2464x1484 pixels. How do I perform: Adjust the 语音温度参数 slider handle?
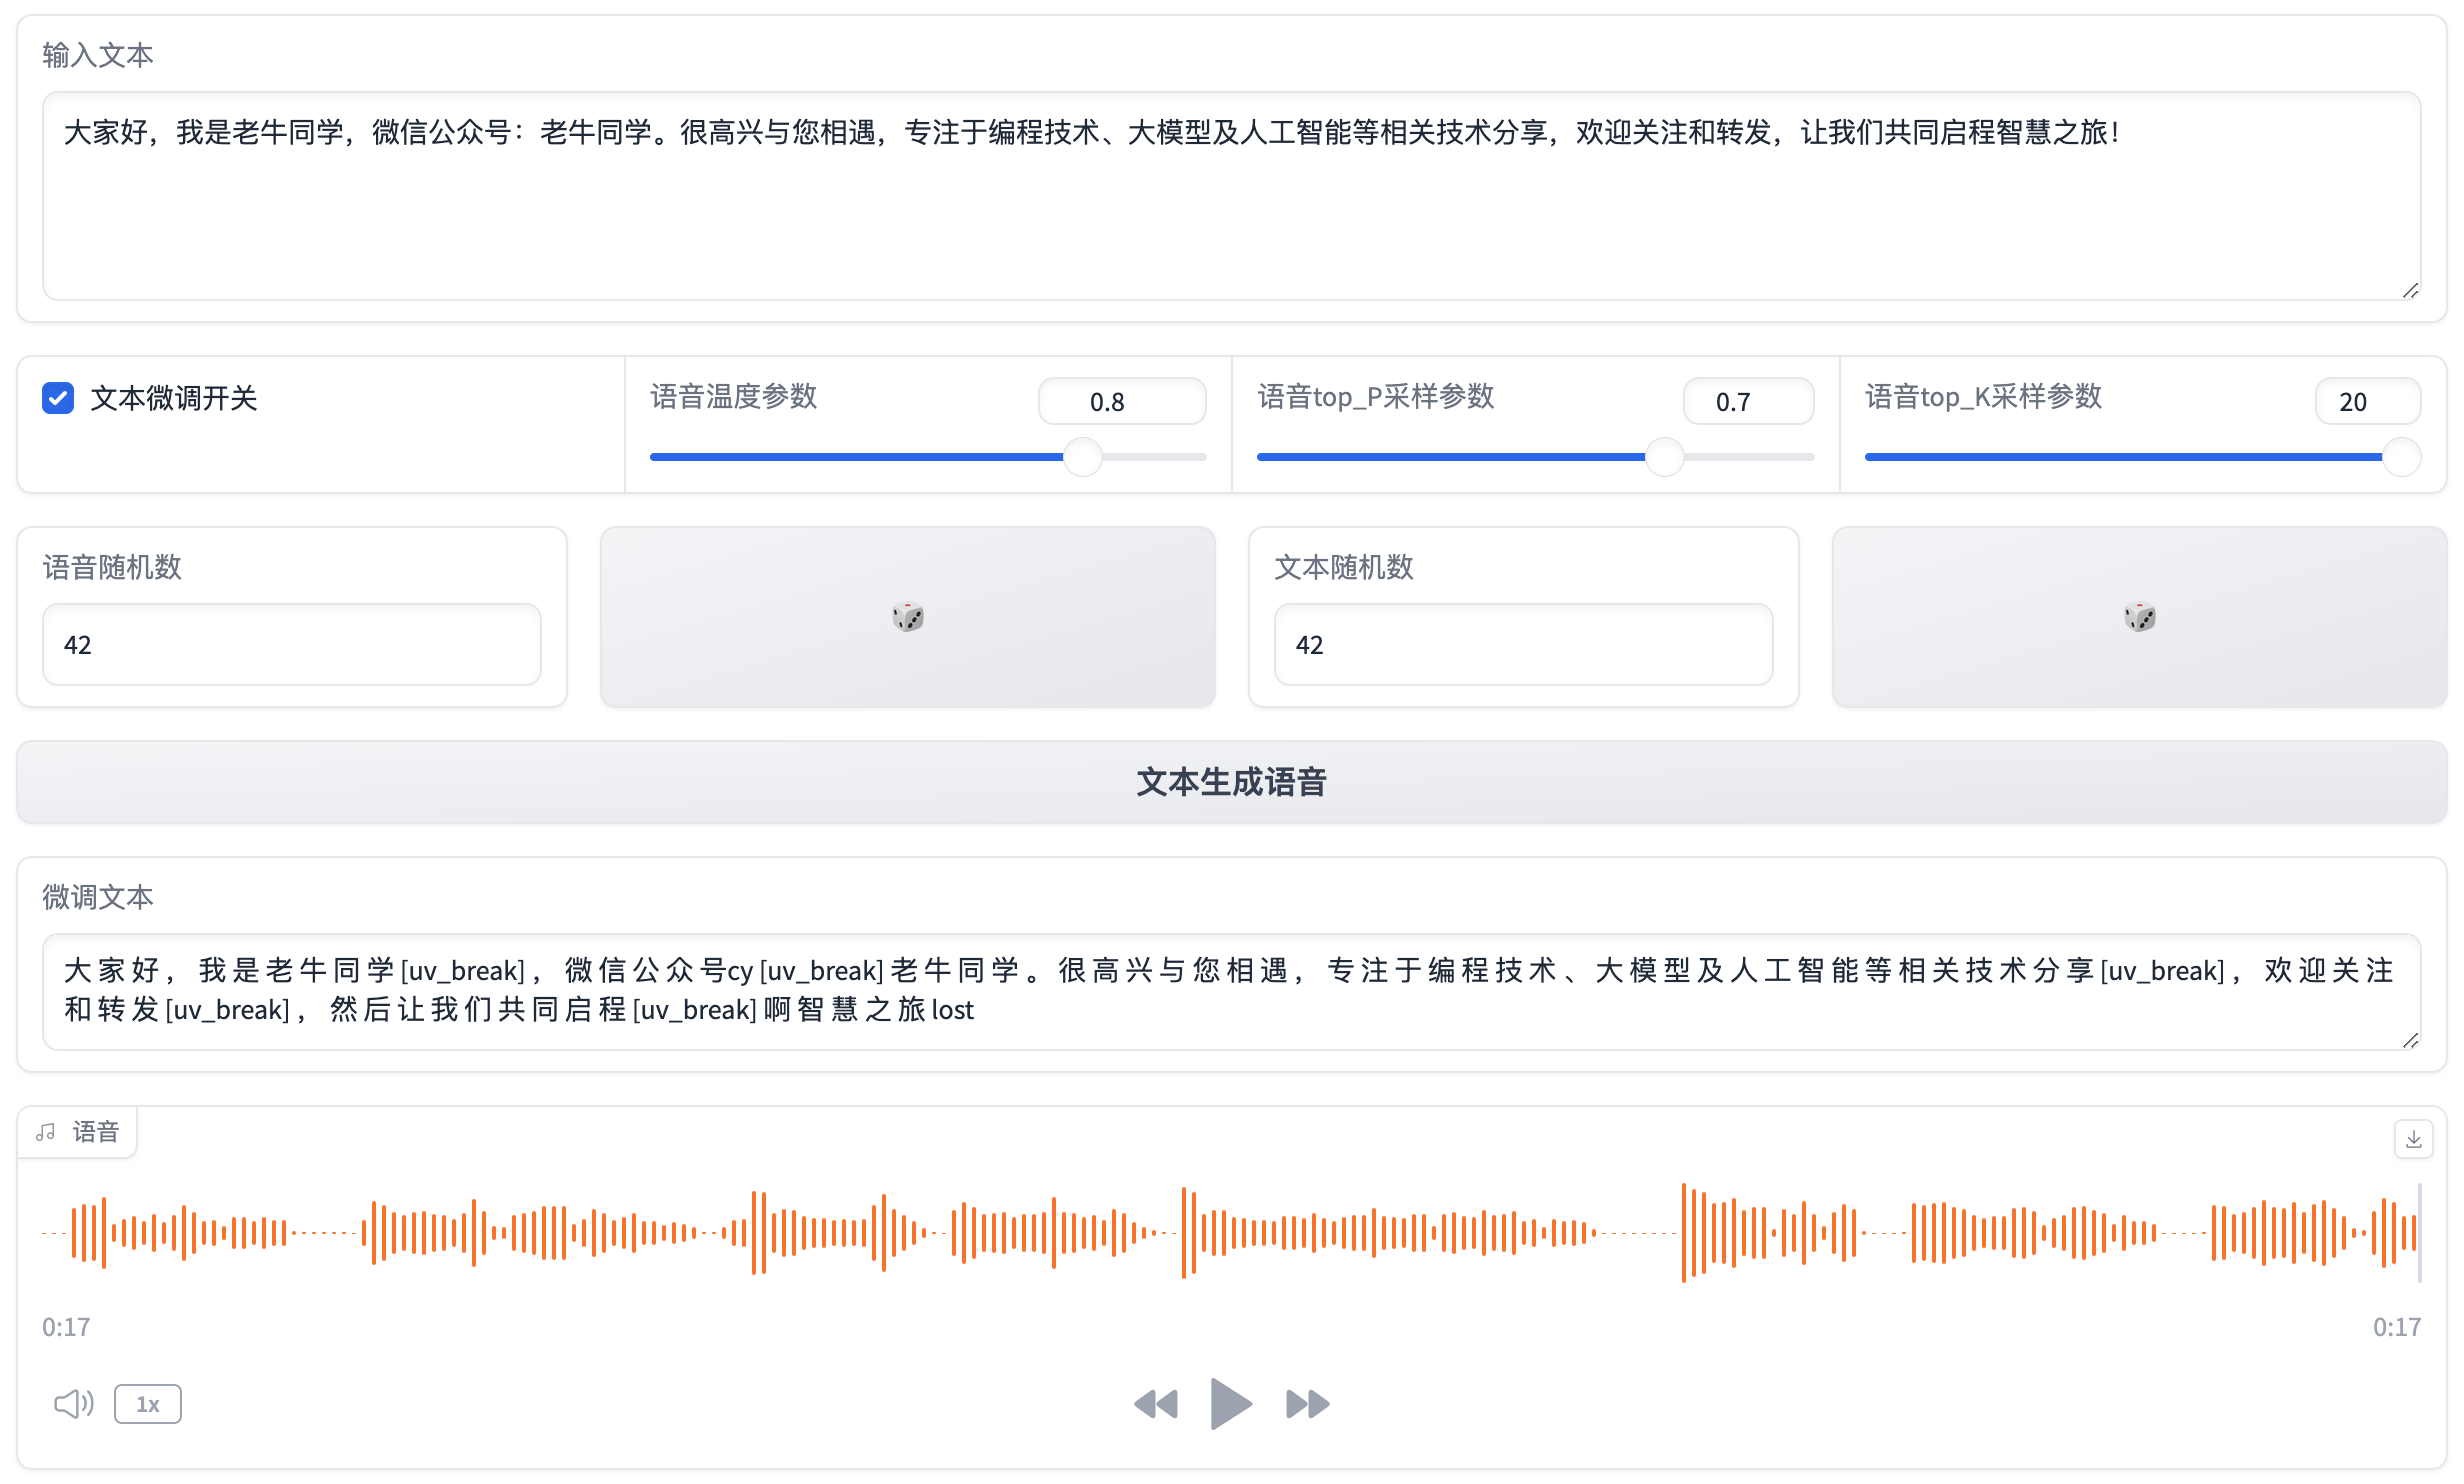click(1082, 457)
